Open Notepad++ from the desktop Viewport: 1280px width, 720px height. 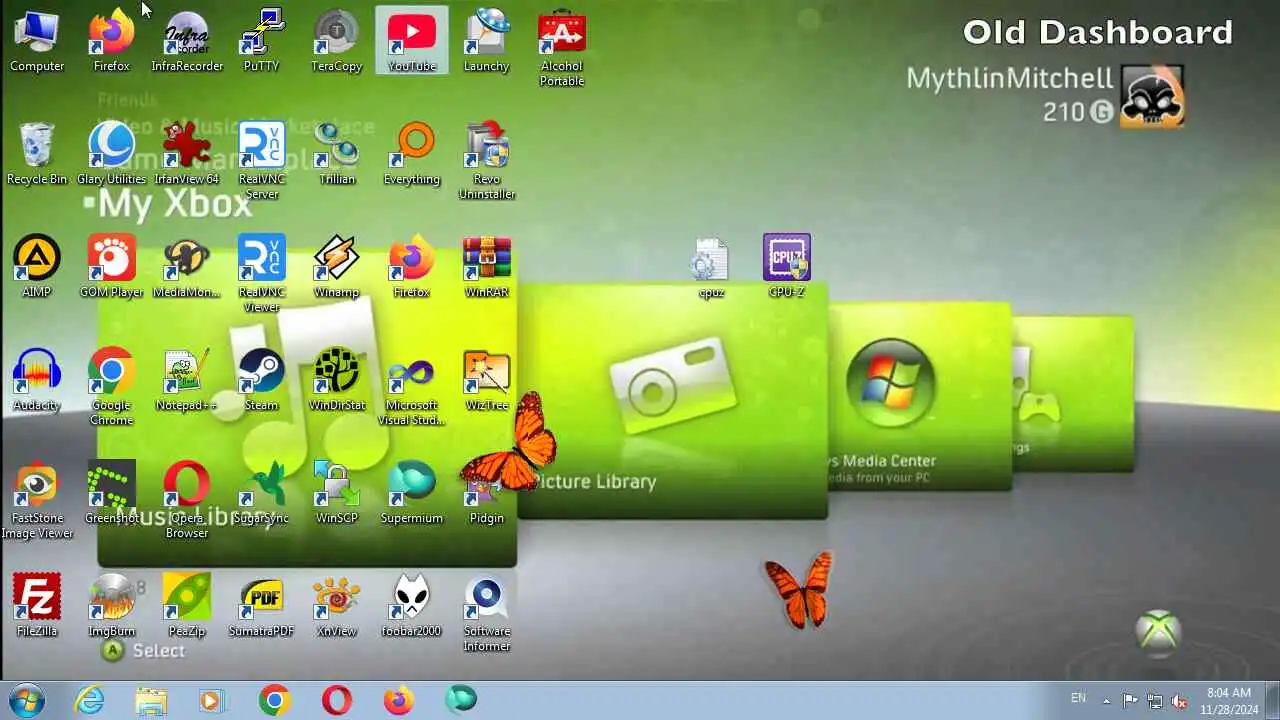coord(187,380)
